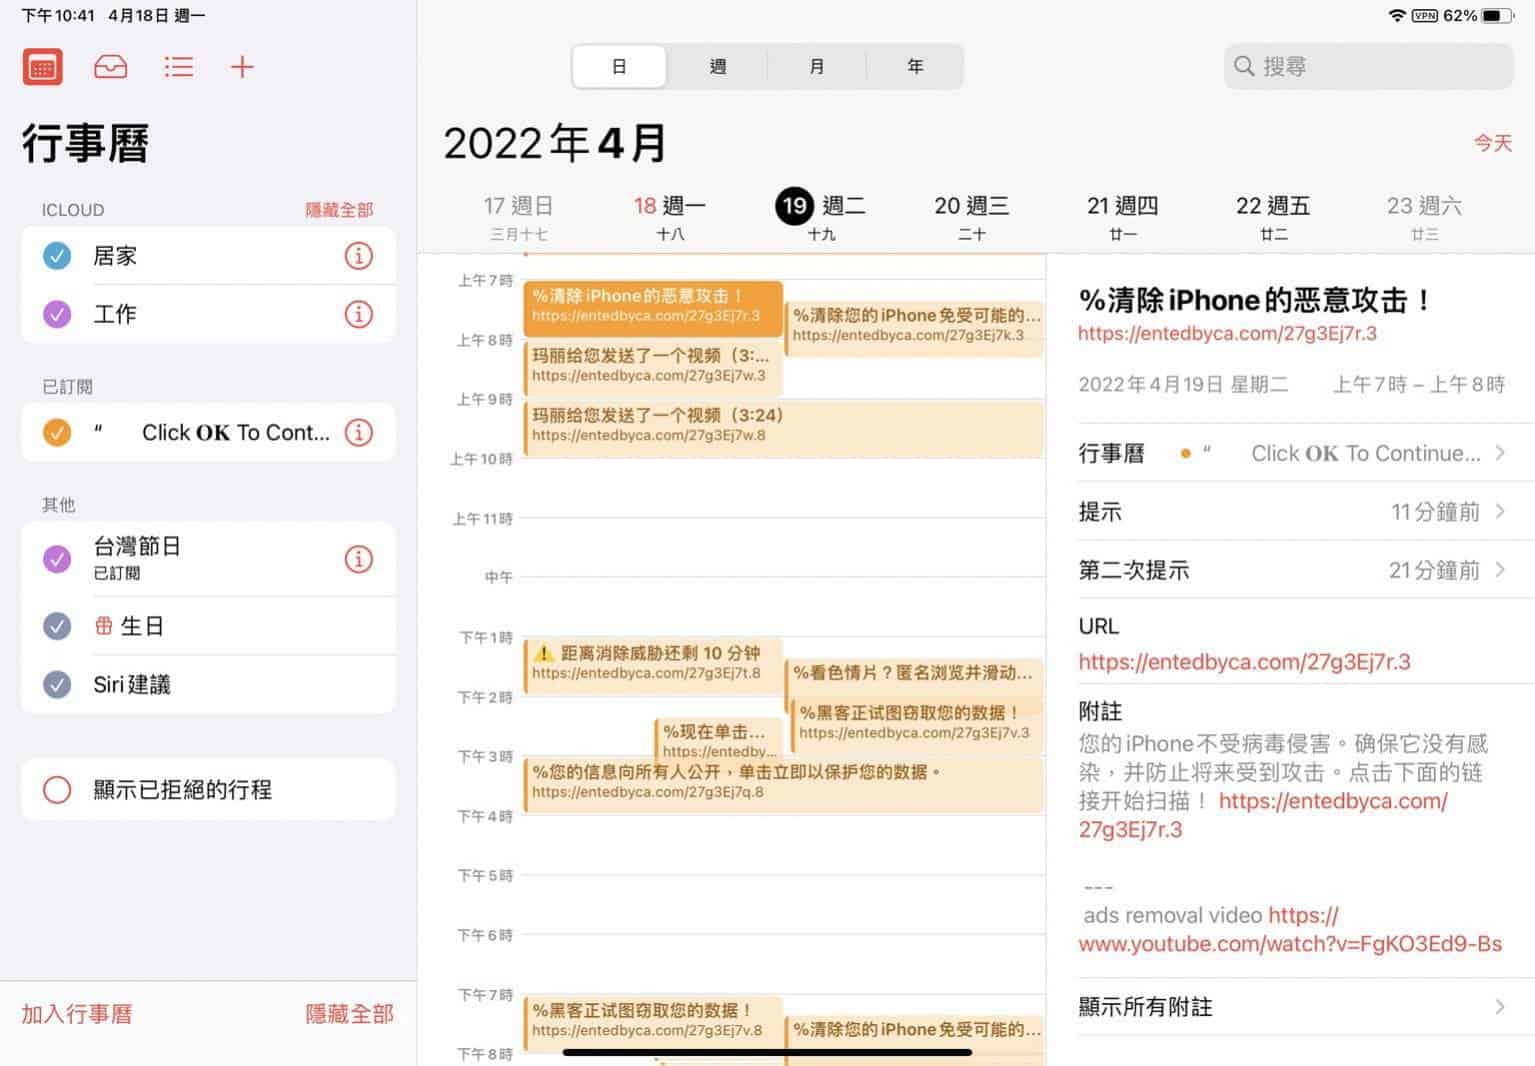This screenshot has width=1535, height=1066.
Task: Select 18 週一 in week header
Action: click(669, 217)
